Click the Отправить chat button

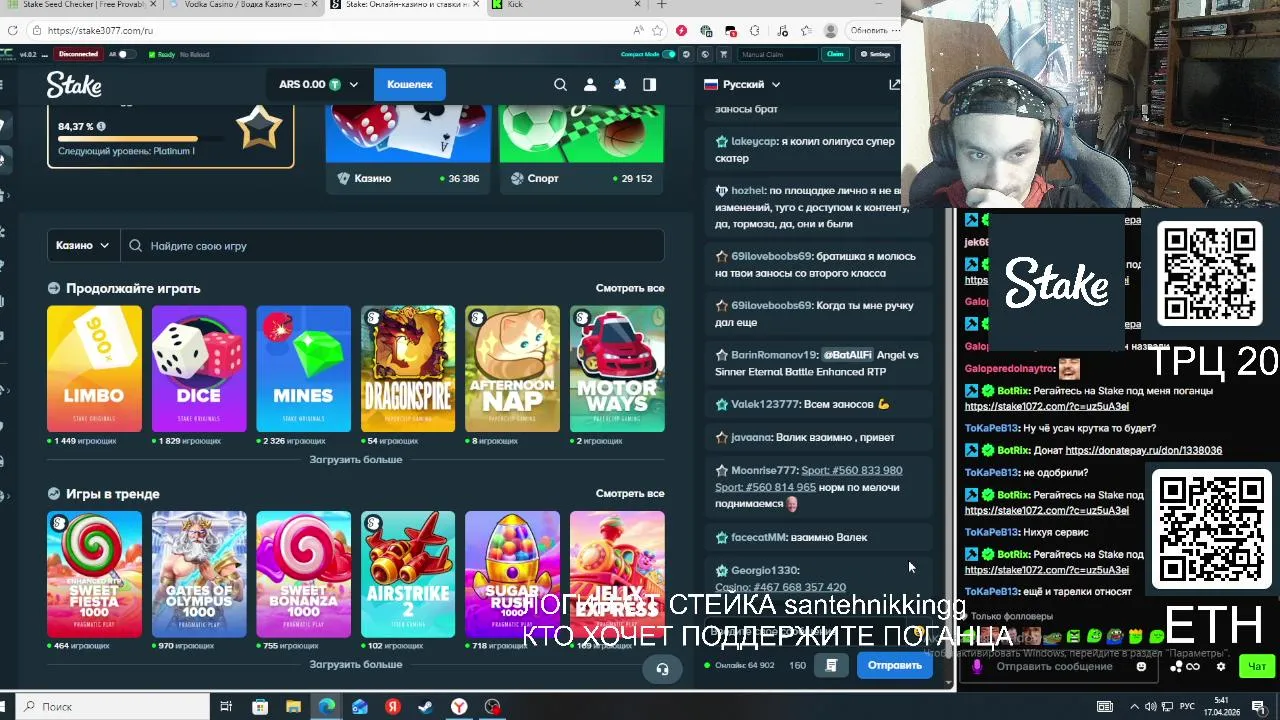[x=895, y=665]
